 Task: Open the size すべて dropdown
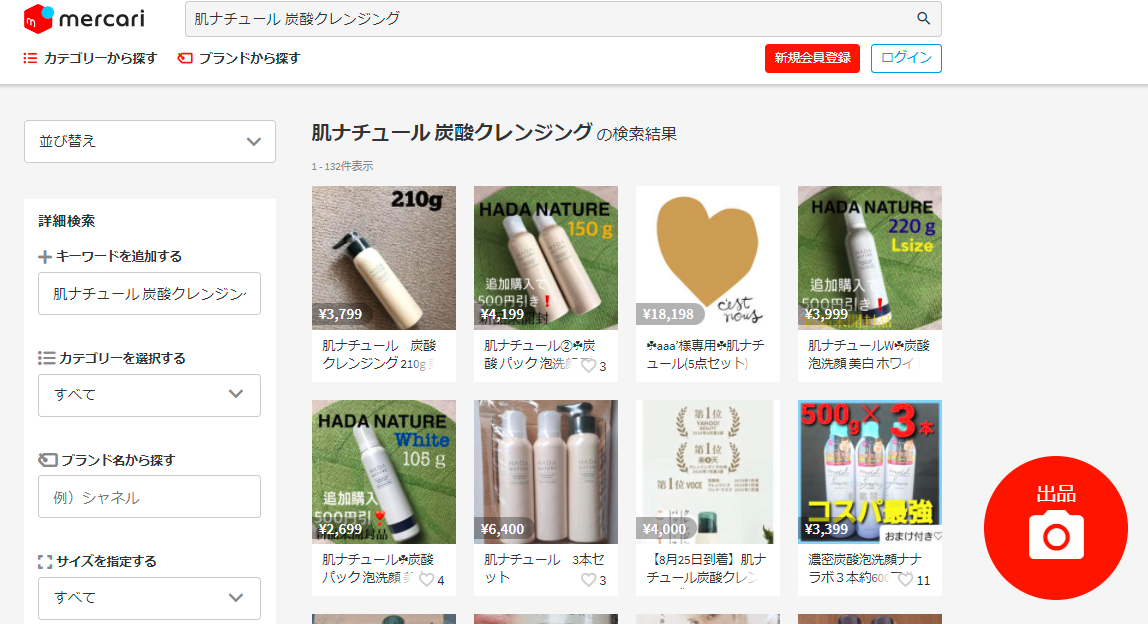[149, 598]
